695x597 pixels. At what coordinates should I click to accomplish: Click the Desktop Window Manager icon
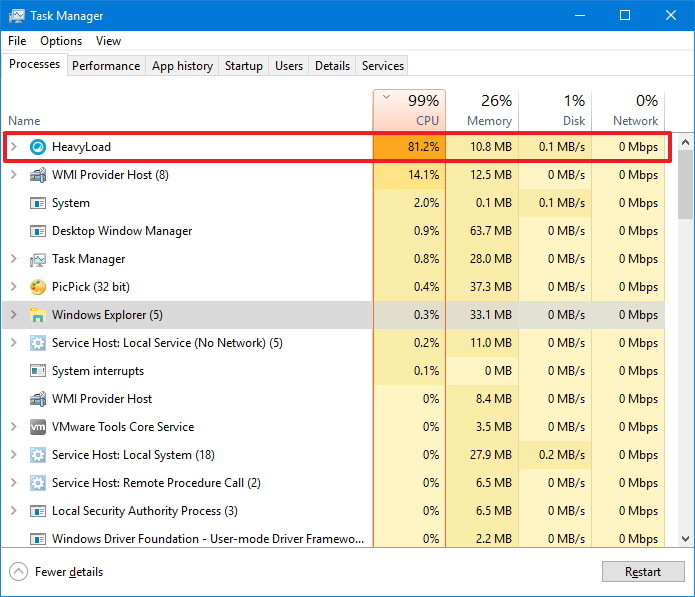coord(38,231)
